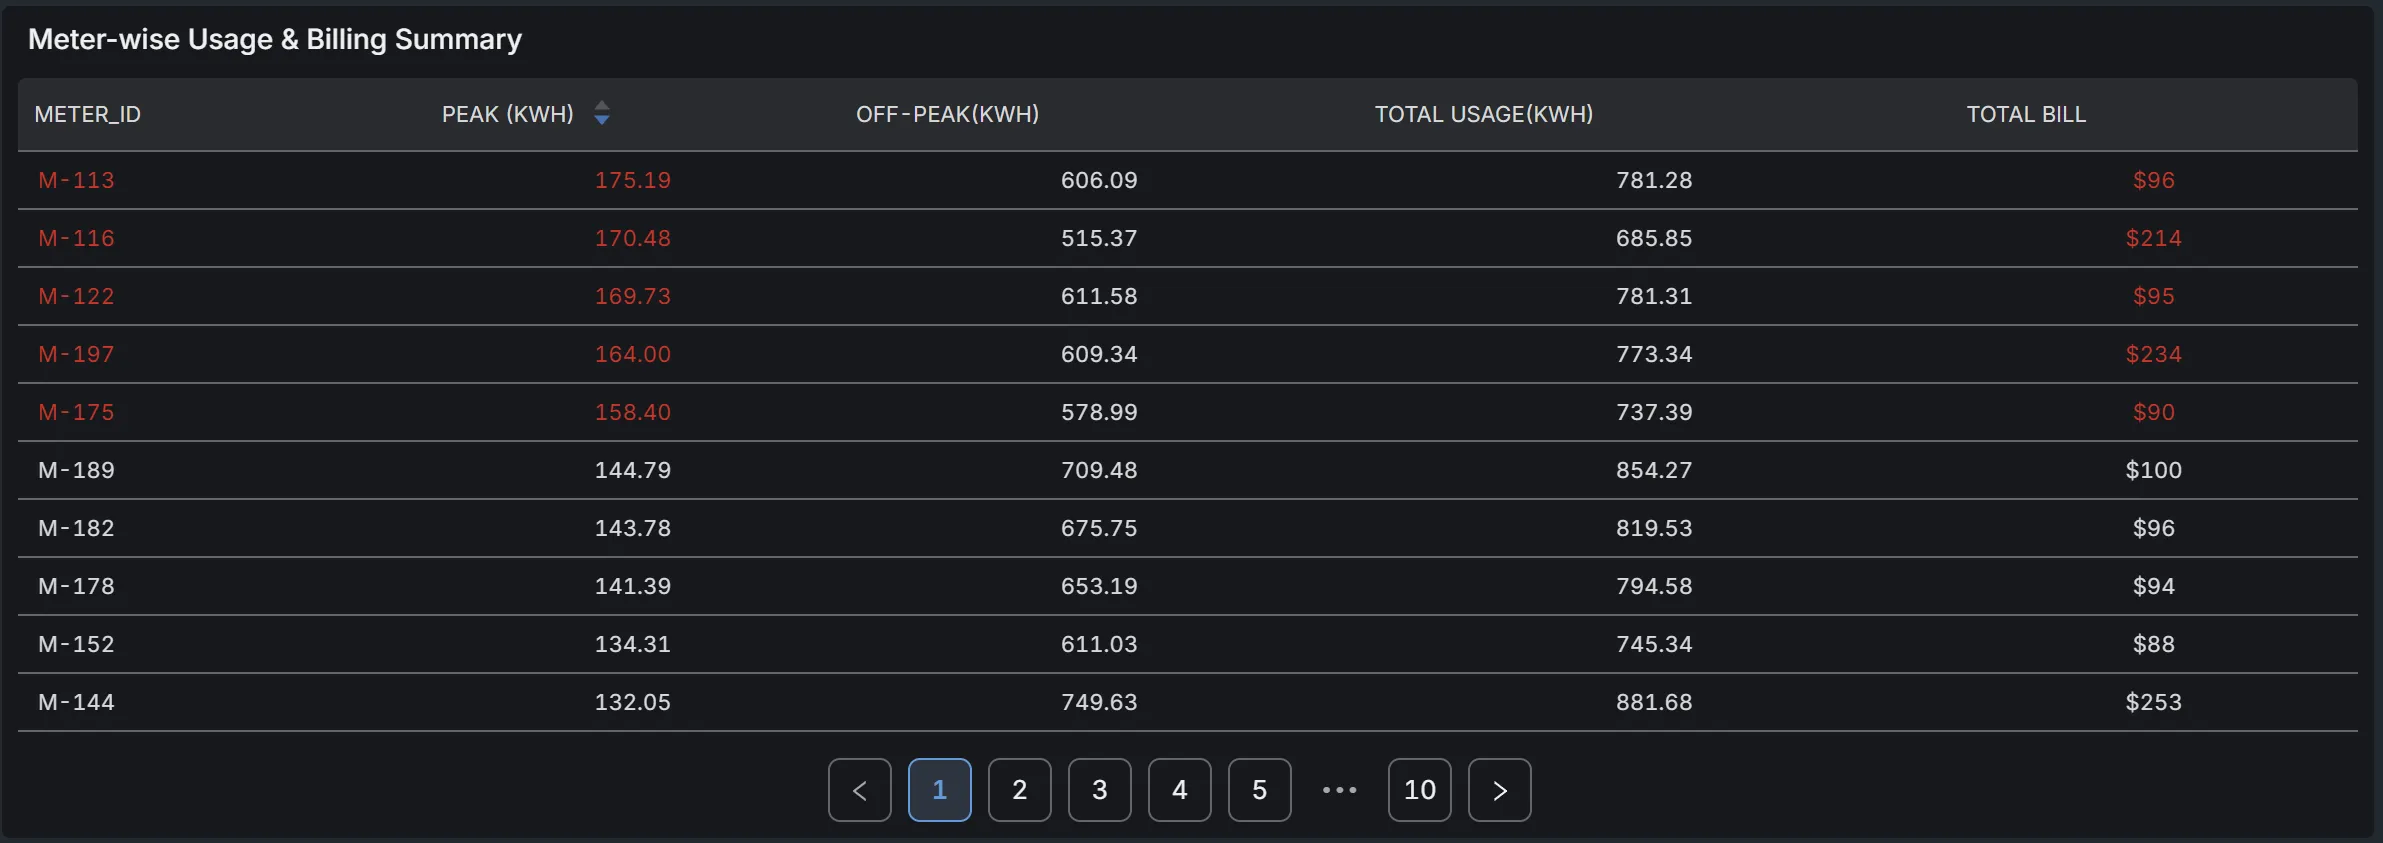Click total usage value 745.34
Image resolution: width=2383 pixels, height=843 pixels.
(1654, 644)
